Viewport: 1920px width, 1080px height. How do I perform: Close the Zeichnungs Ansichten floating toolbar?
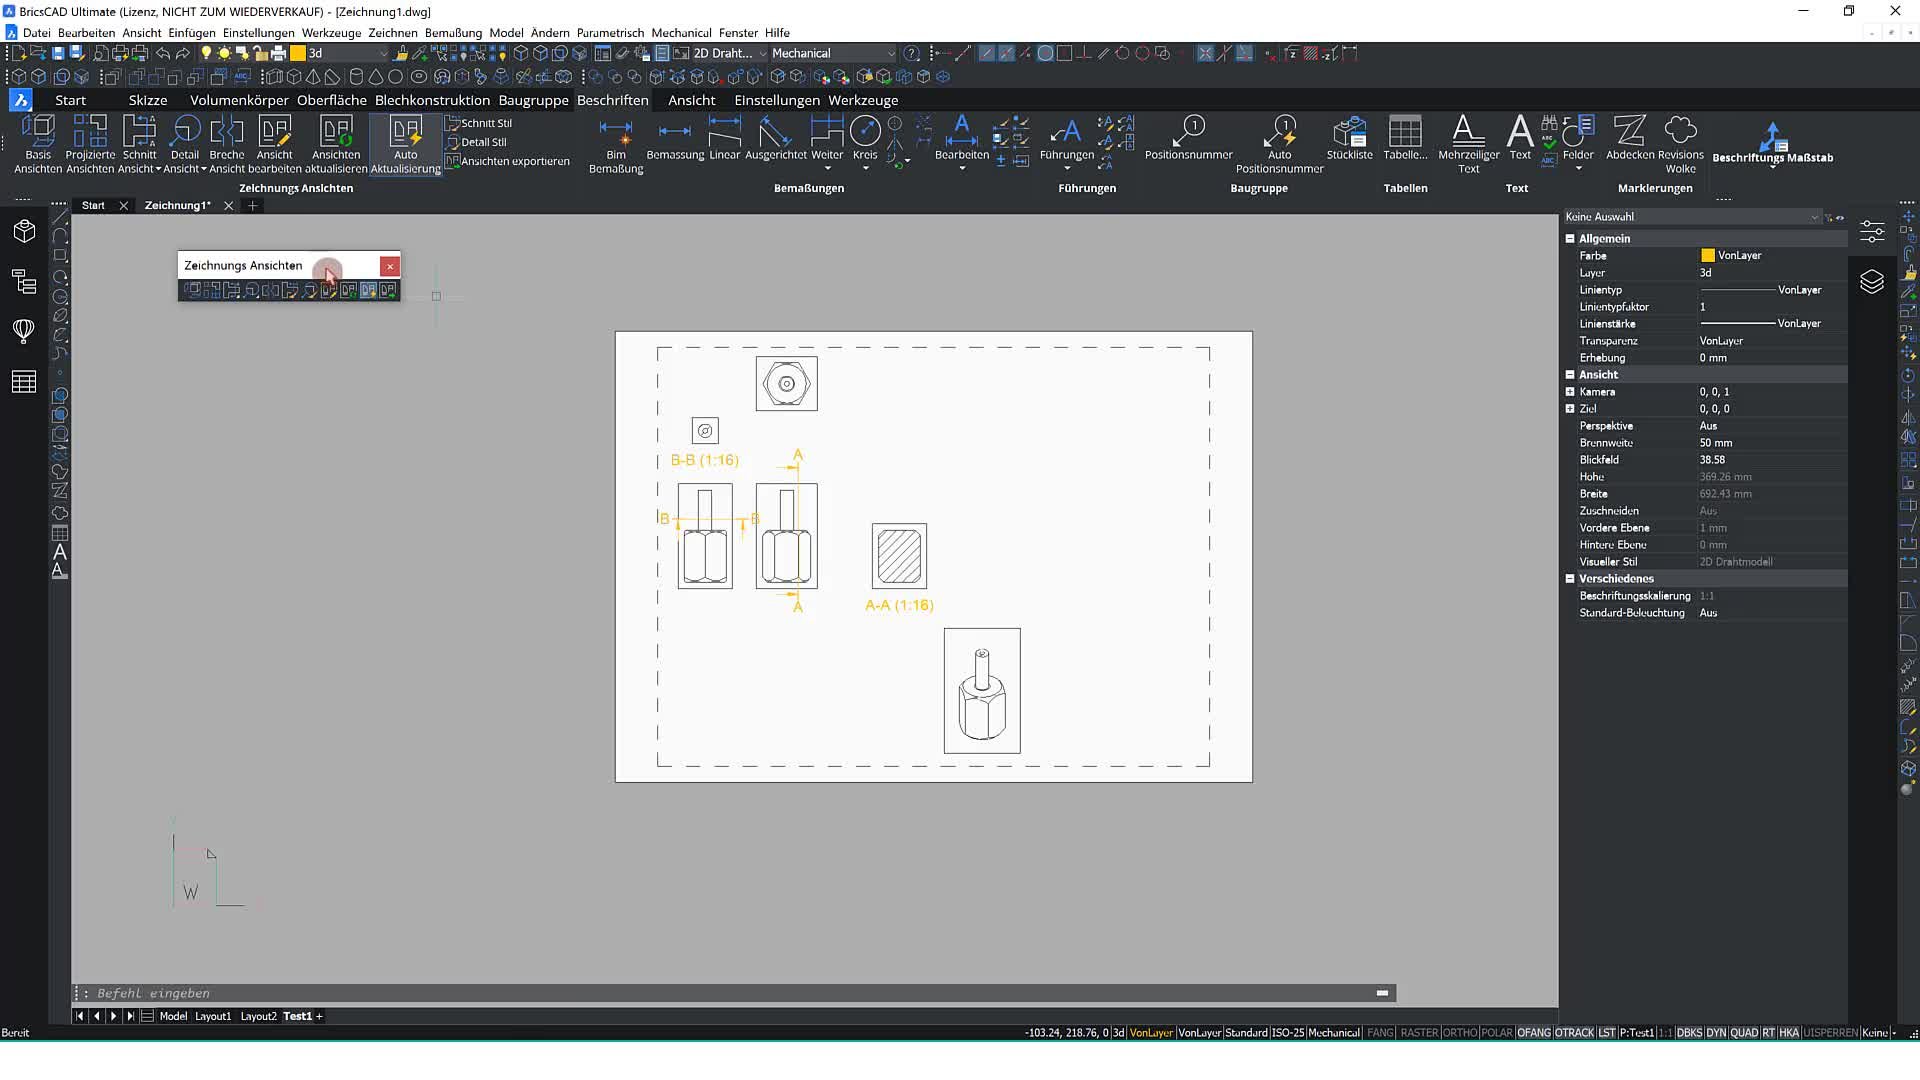390,266
